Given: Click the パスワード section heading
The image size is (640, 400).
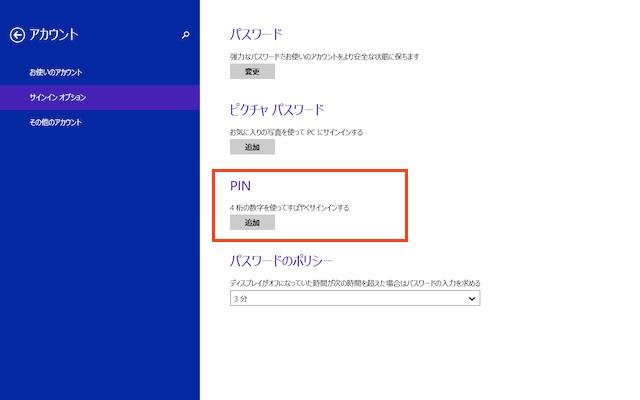Looking at the screenshot, I should pos(256,34).
